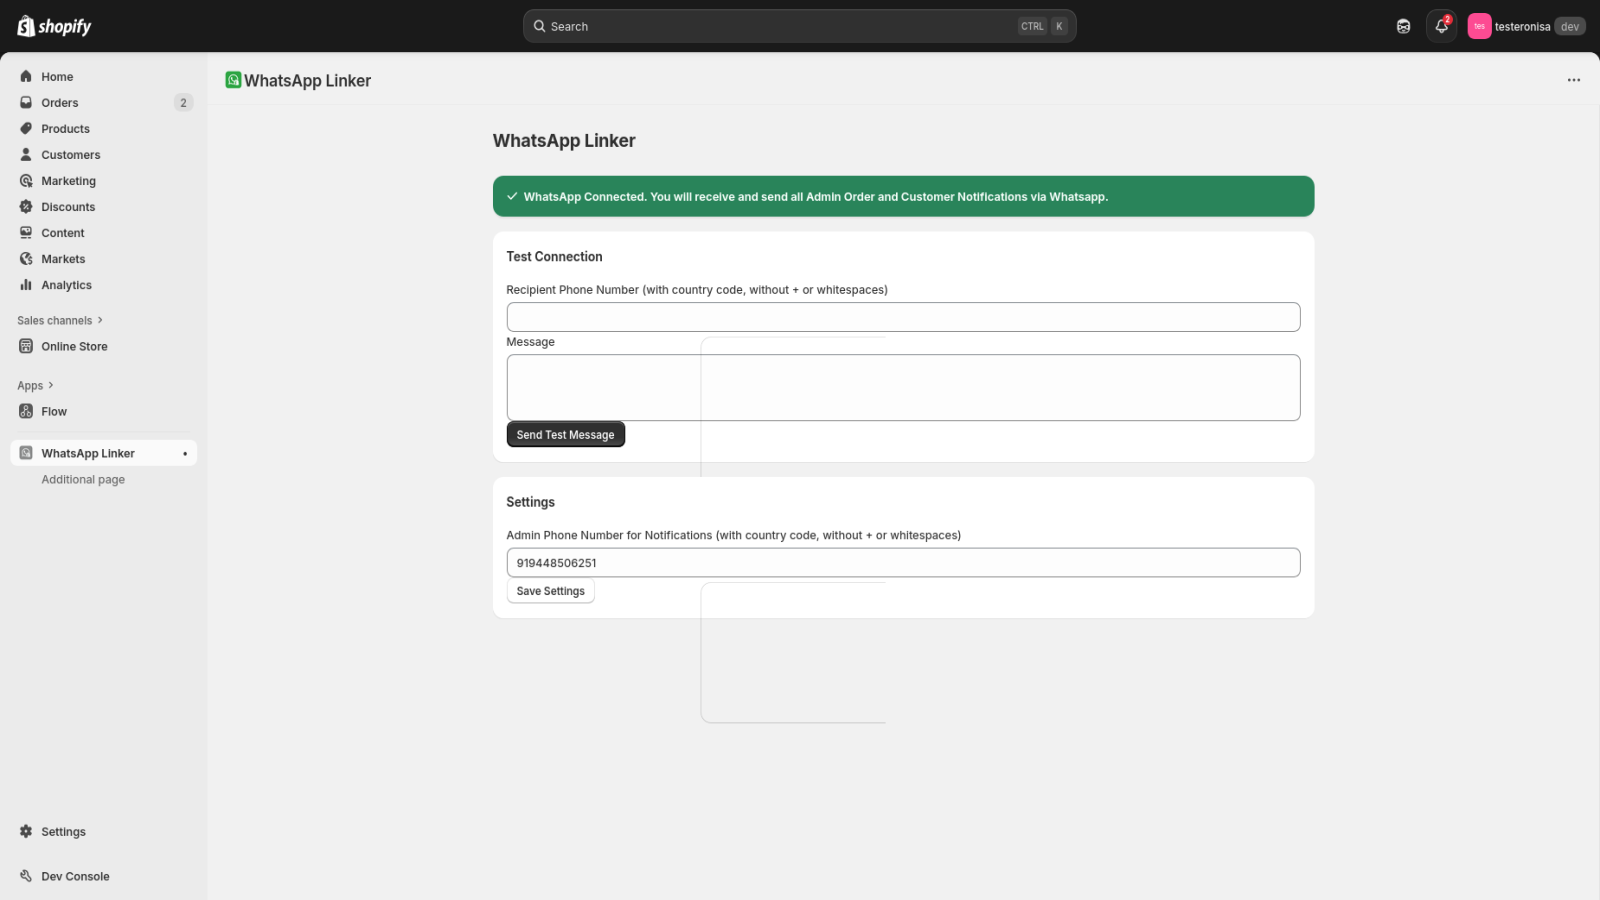Image resolution: width=1600 pixels, height=900 pixels.
Task: Click the Analytics bar chart icon
Action: coord(26,285)
